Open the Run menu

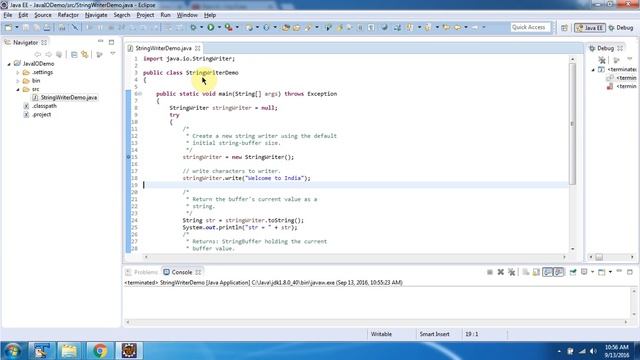click(x=165, y=15)
